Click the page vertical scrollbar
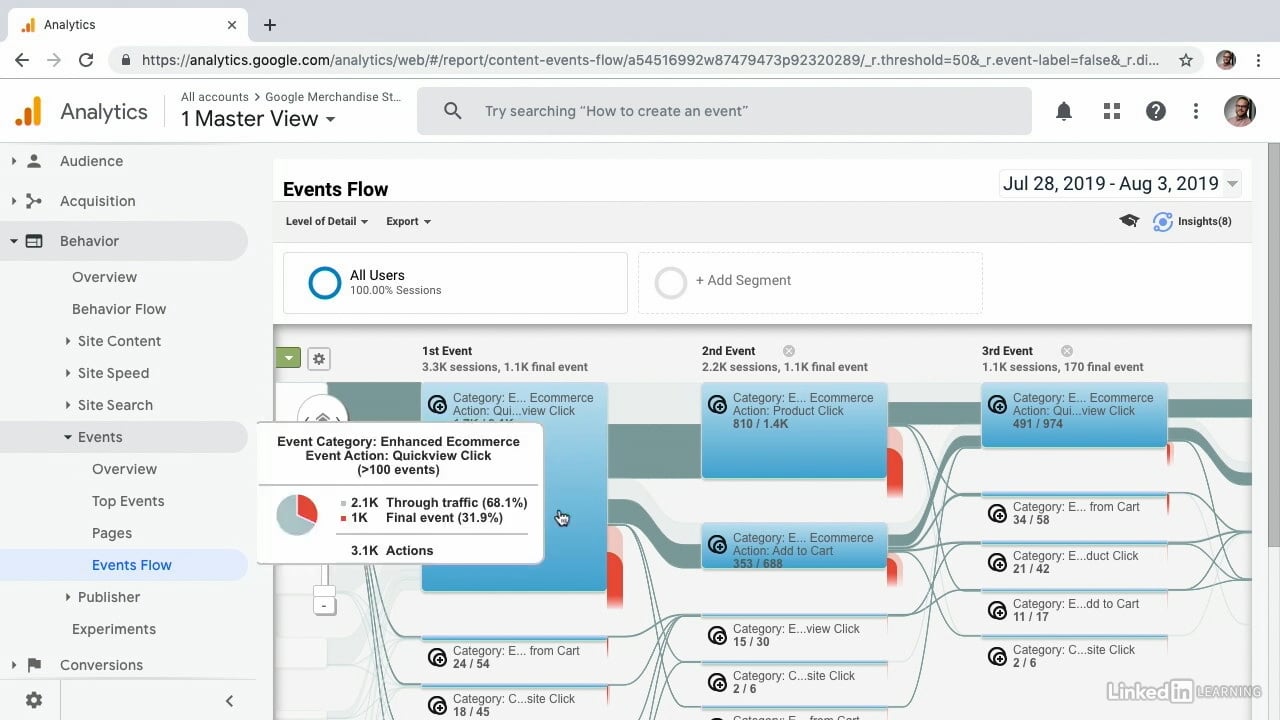This screenshot has width=1280, height=720. 1273,344
